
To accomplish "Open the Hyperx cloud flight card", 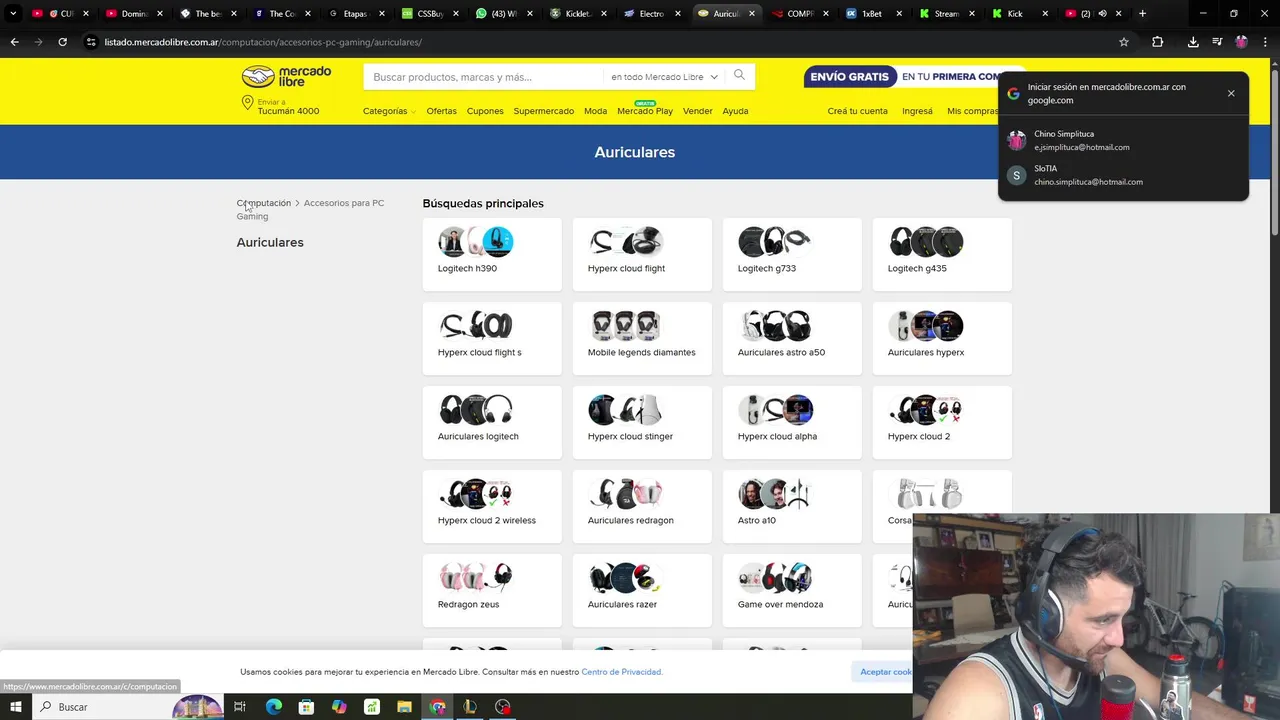I will tap(642, 254).
